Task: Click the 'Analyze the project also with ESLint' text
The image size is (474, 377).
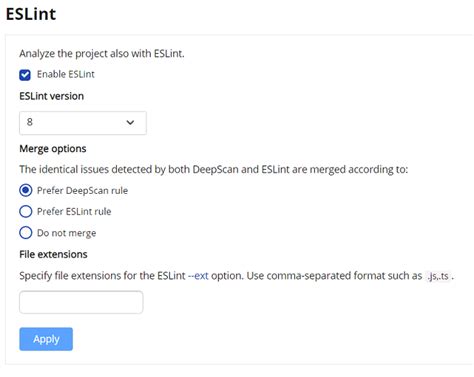Action: [102, 54]
